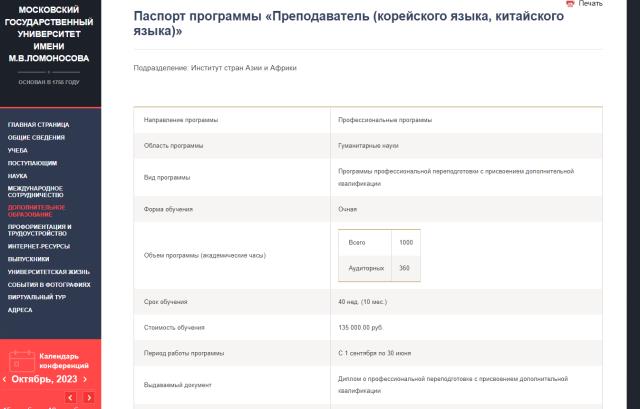Open Международное сотрудничество section
This screenshot has height=409, width=640.
click(35, 191)
